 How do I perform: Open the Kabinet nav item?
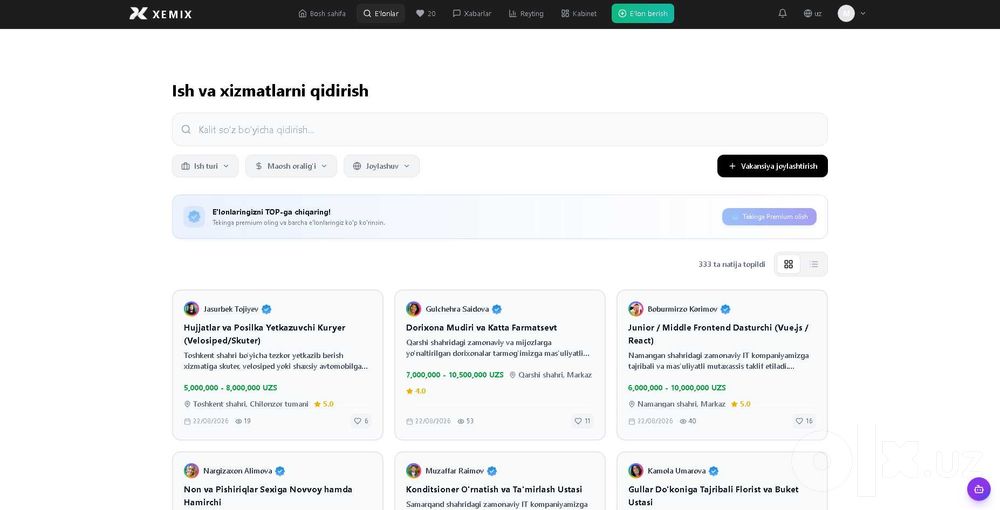[x=579, y=13]
